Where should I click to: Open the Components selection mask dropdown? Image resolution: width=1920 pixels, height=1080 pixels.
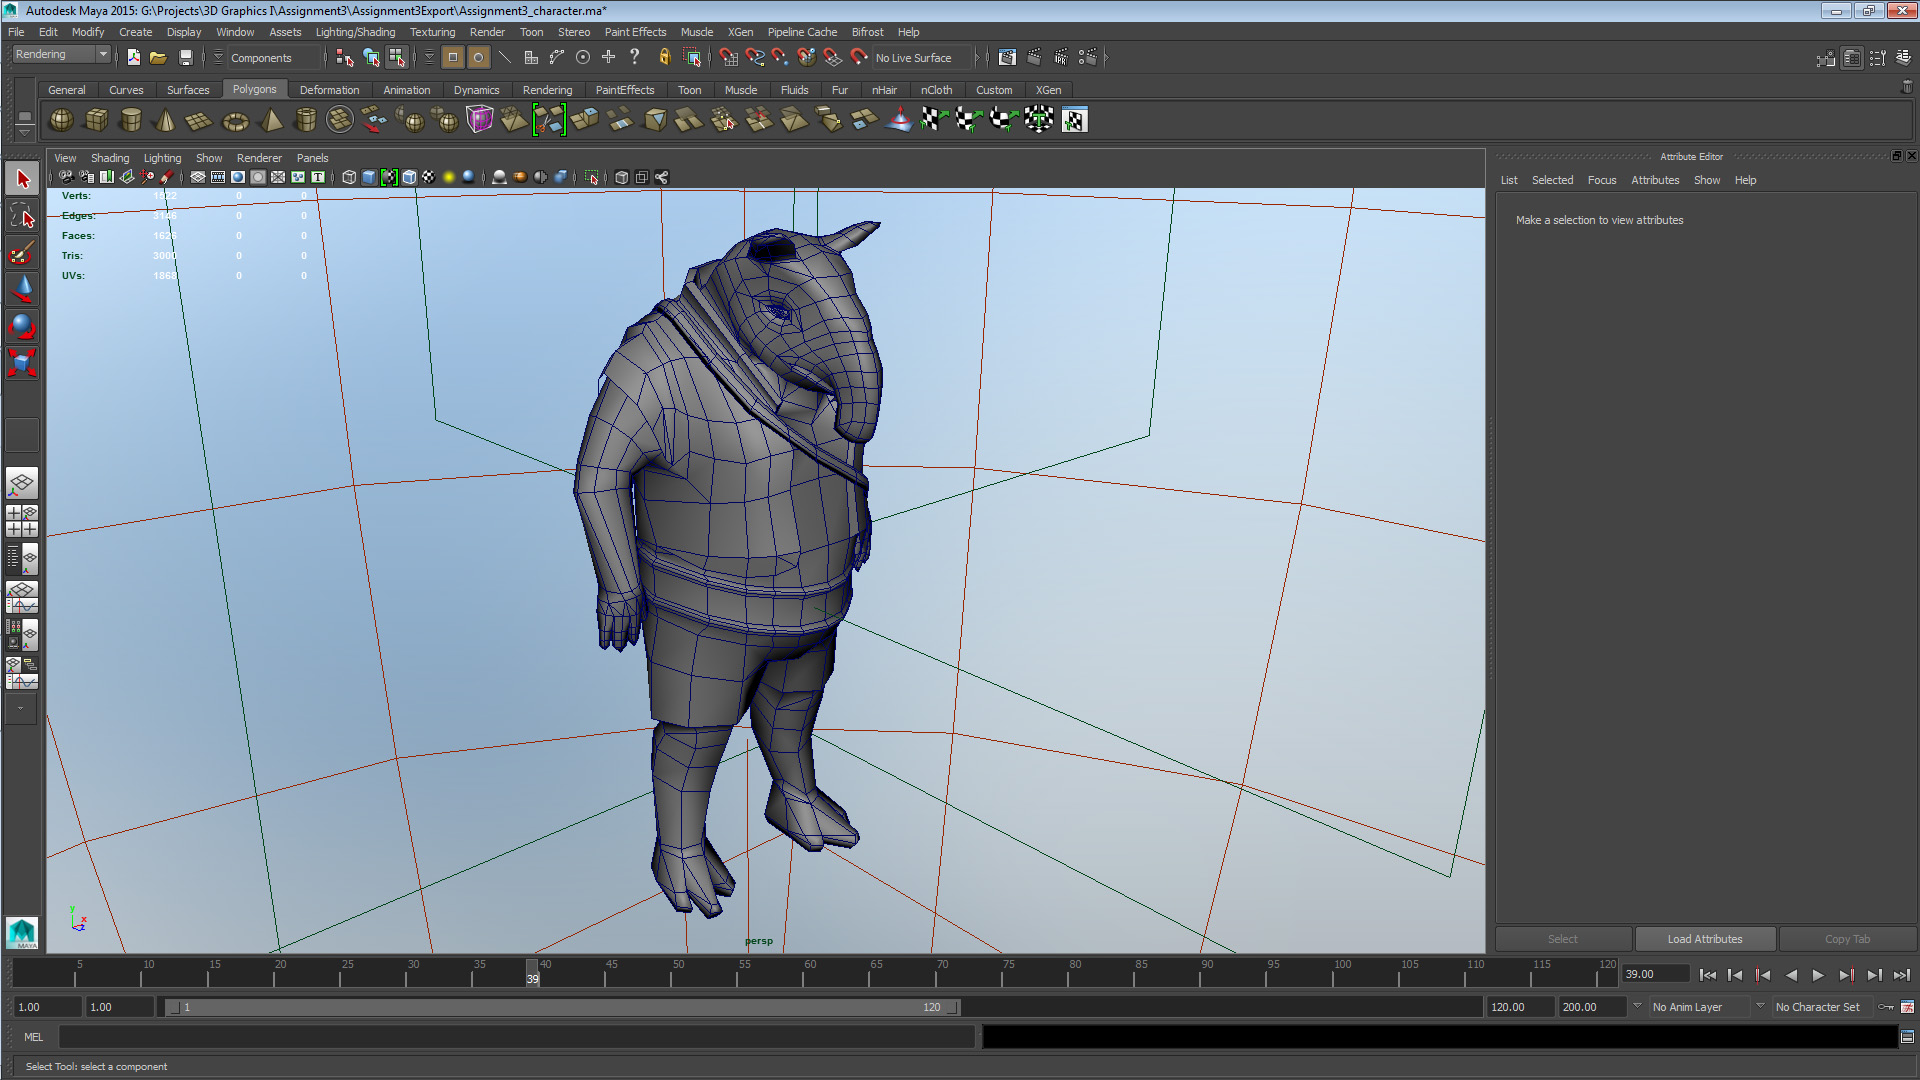point(270,57)
